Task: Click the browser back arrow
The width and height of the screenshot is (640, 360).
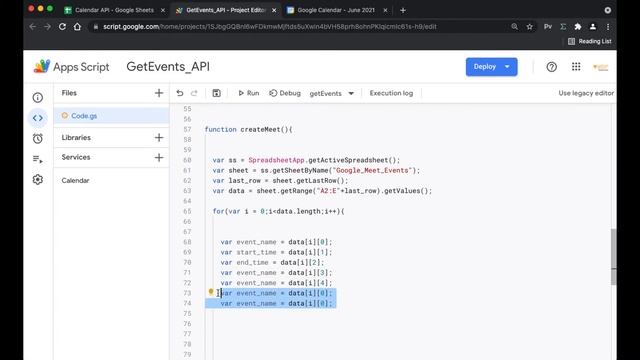Action: click(x=33, y=27)
